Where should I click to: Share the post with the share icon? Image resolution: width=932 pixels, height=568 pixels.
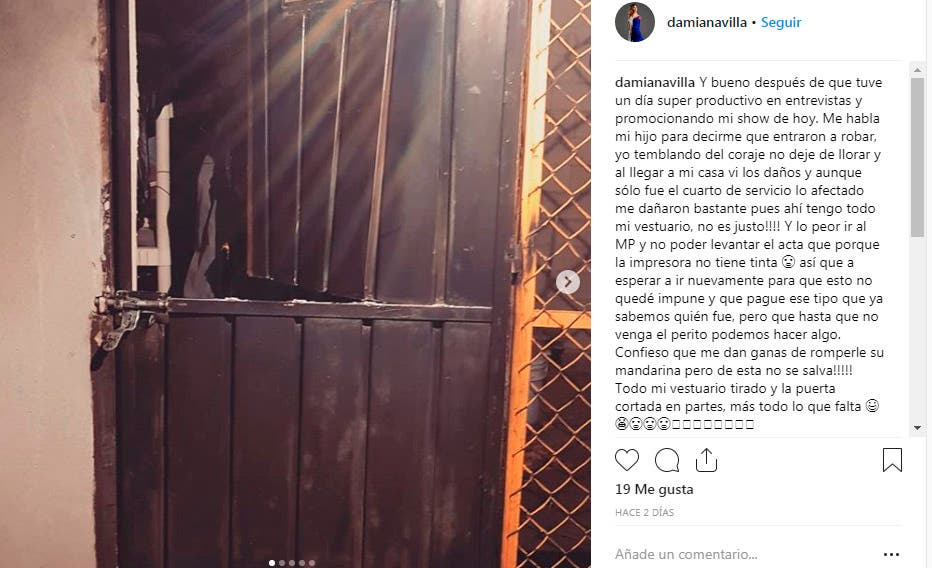(706, 460)
